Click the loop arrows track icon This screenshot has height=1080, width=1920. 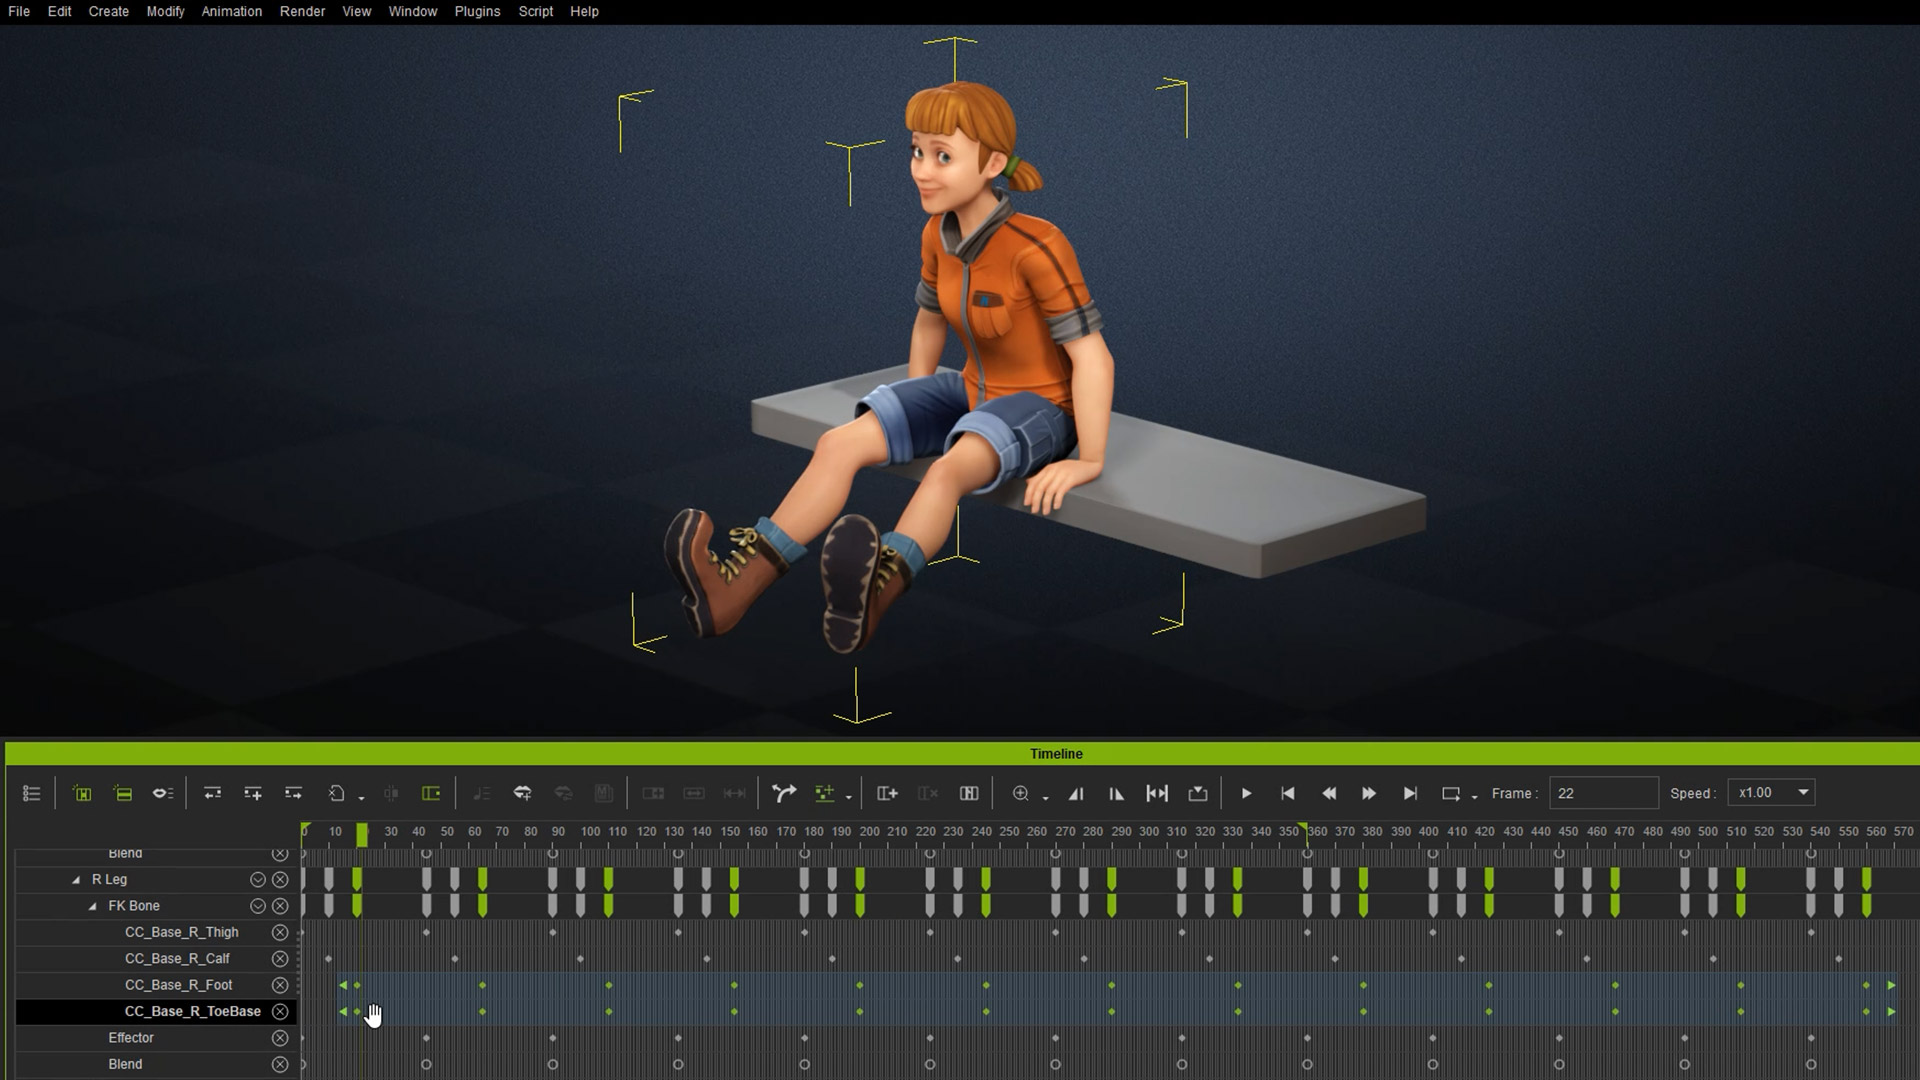click(212, 793)
